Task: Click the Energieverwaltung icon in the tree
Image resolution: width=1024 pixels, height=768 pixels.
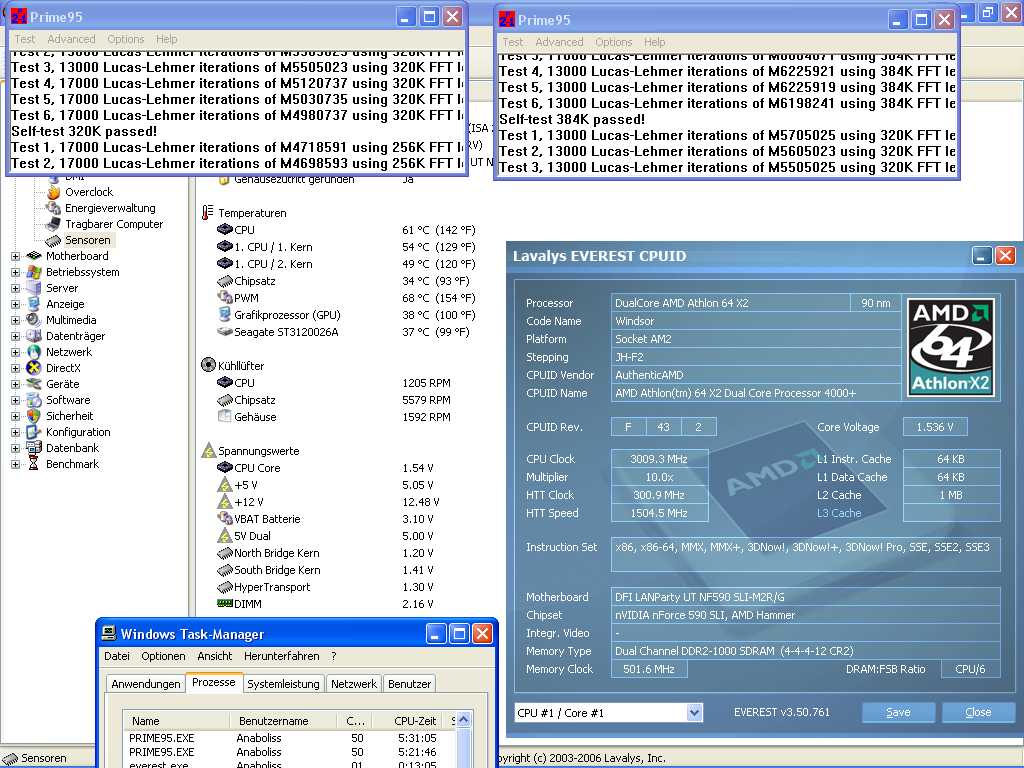Action: pyautogui.click(x=54, y=208)
